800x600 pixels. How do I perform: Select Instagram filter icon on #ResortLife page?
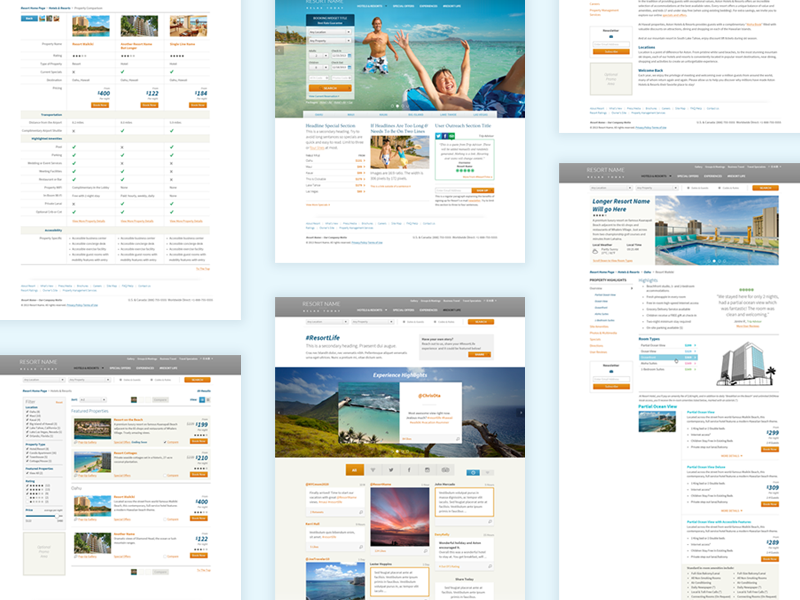[427, 470]
